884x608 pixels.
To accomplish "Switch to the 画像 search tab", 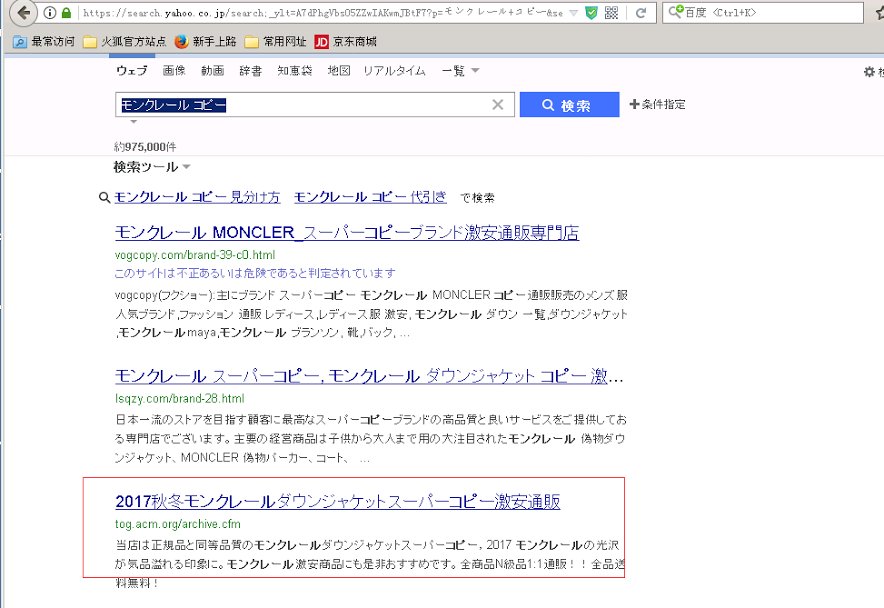I will pyautogui.click(x=174, y=71).
